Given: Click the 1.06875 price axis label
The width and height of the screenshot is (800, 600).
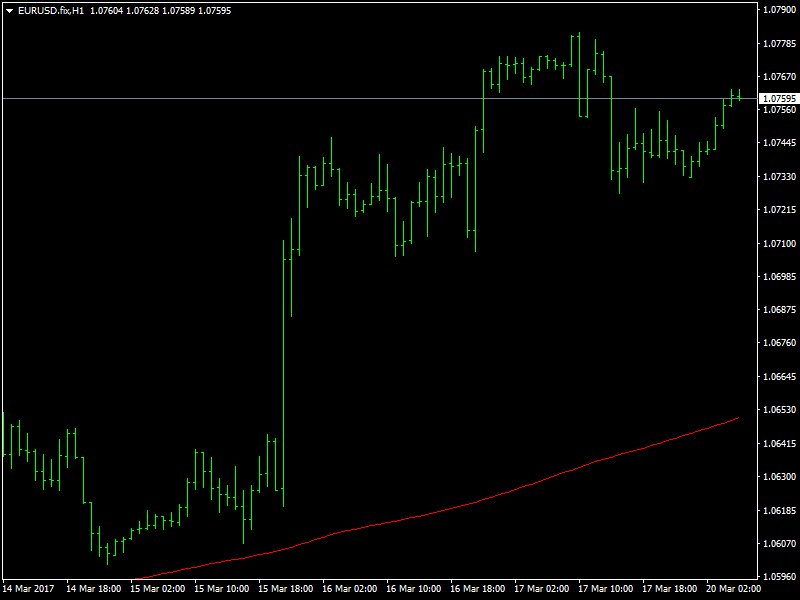Looking at the screenshot, I should [x=779, y=310].
